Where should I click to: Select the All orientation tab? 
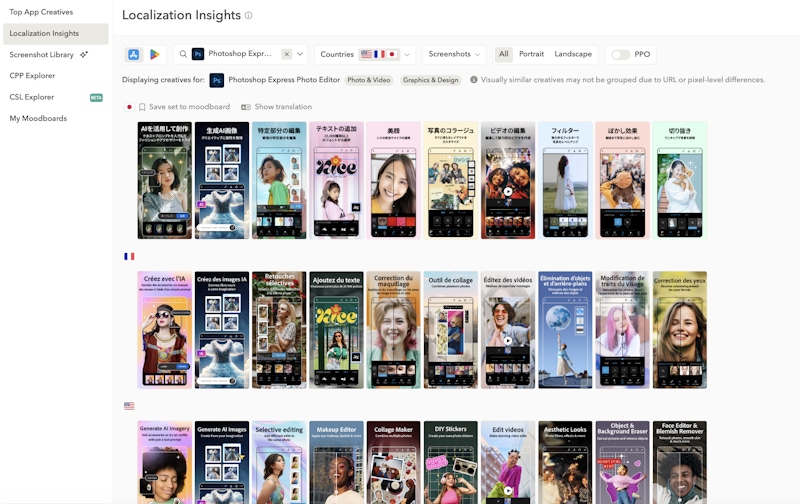tap(504, 54)
